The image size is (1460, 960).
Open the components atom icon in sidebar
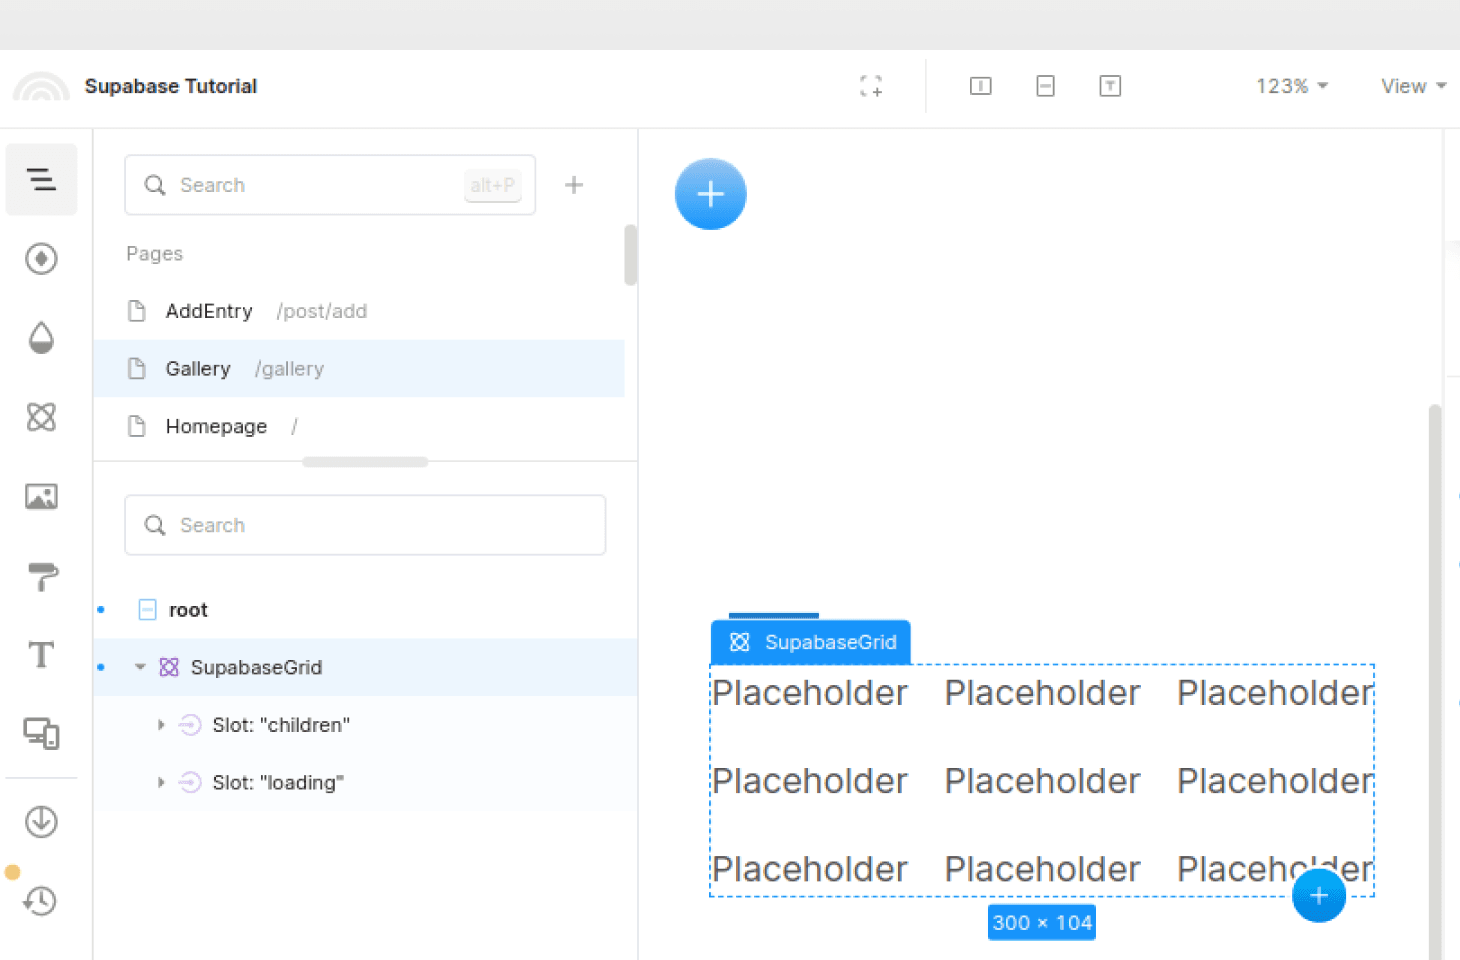tap(41, 417)
